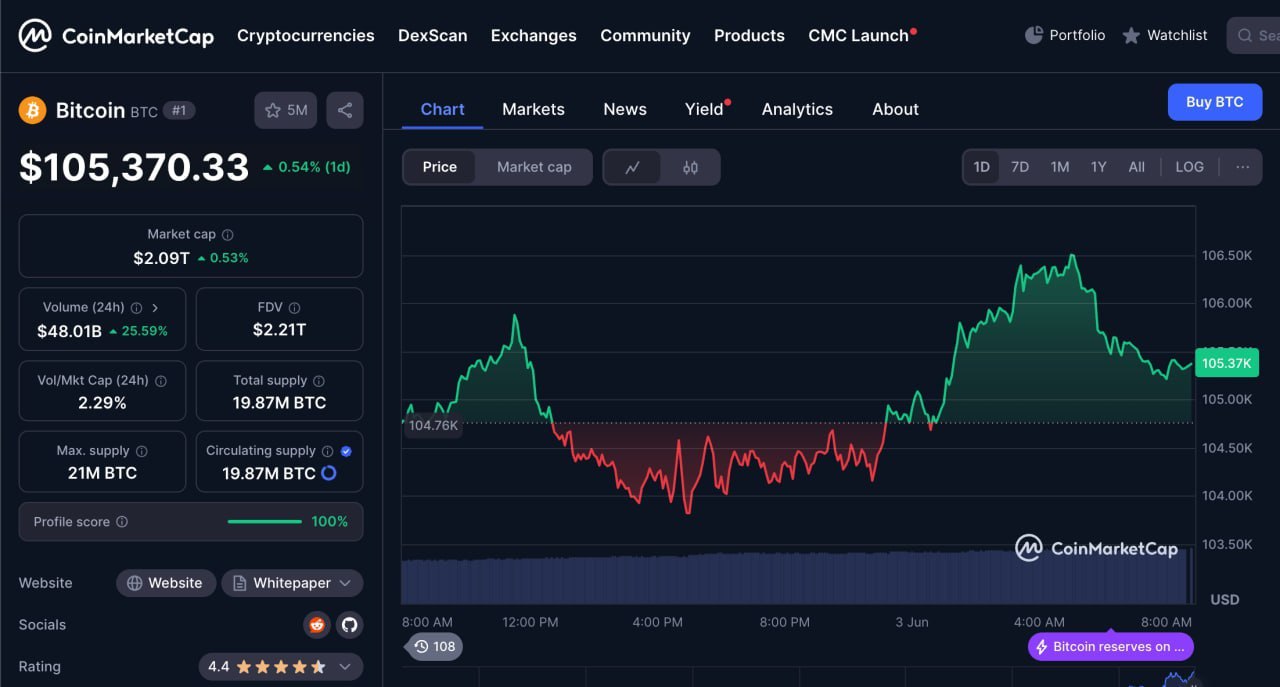Click the $2.21T FDV value
Viewport: 1280px width, 687px height.
click(x=280, y=330)
